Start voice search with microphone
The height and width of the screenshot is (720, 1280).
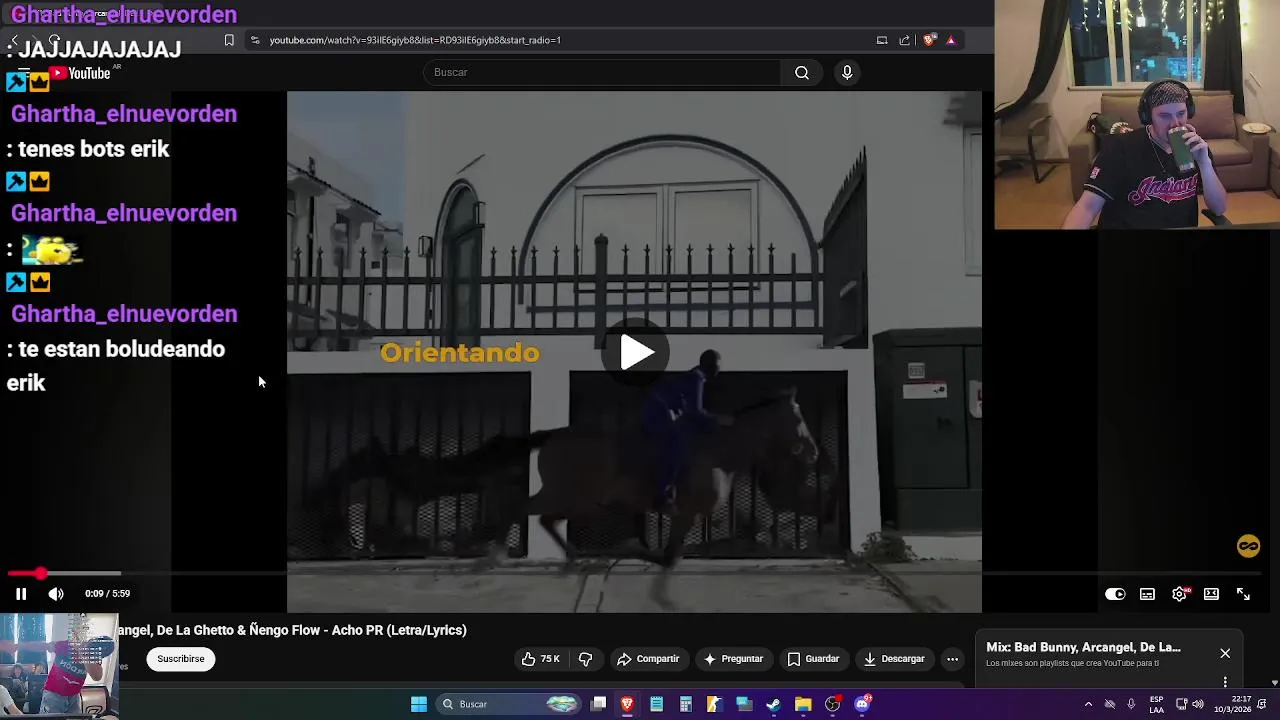[x=847, y=72]
